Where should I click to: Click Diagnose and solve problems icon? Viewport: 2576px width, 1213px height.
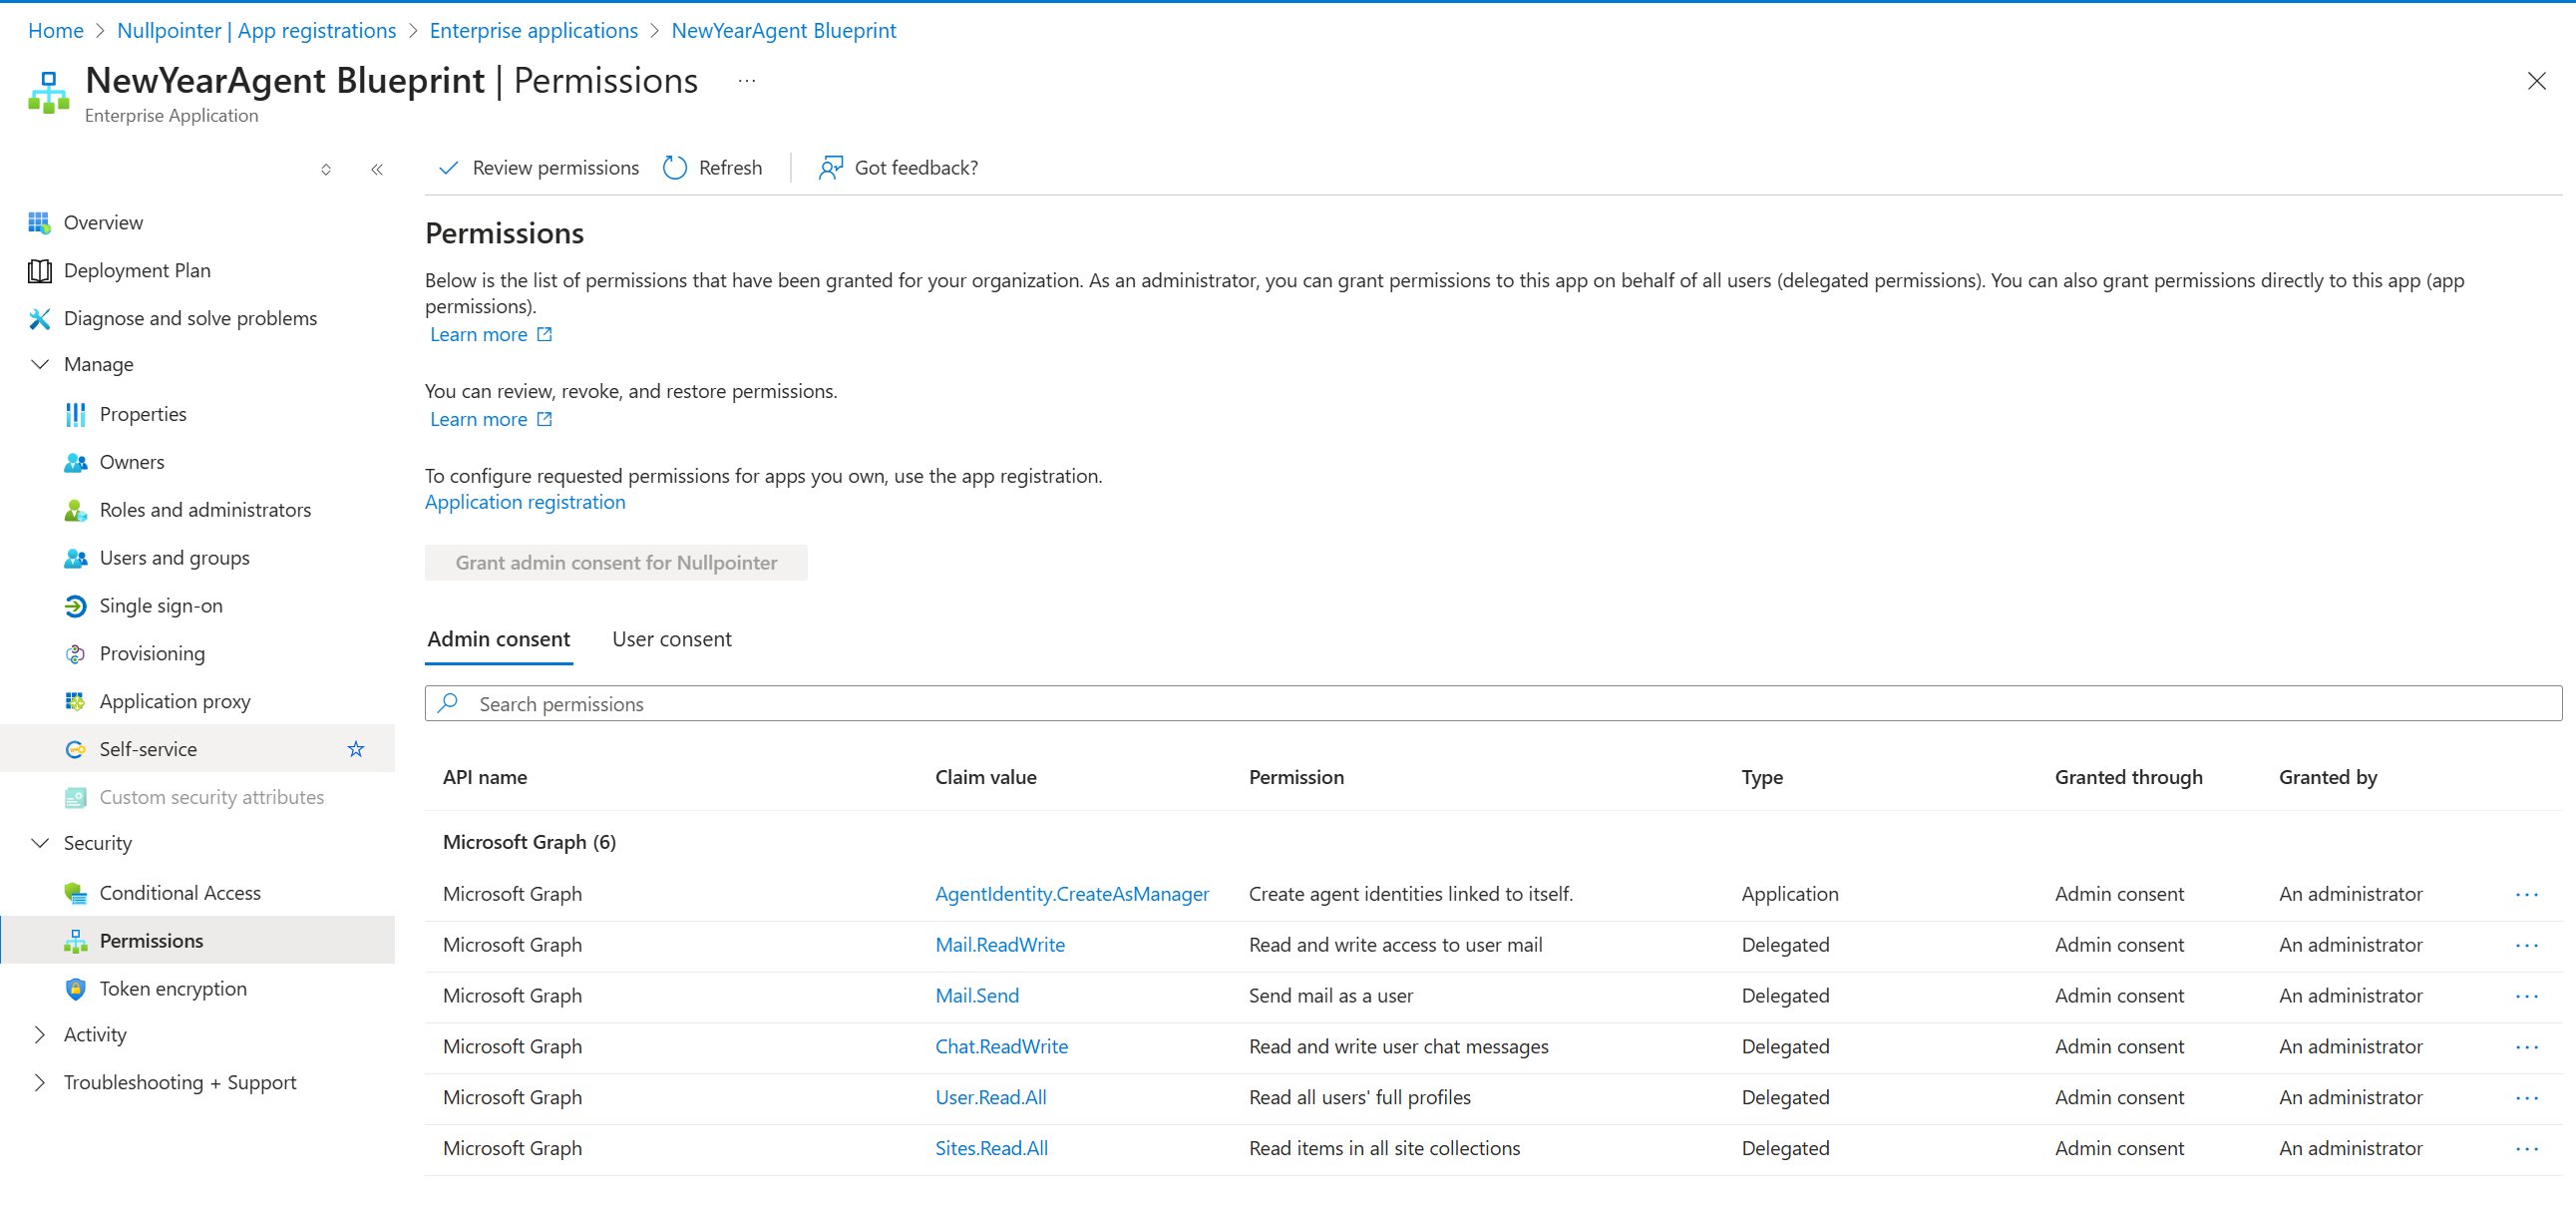pos(39,318)
